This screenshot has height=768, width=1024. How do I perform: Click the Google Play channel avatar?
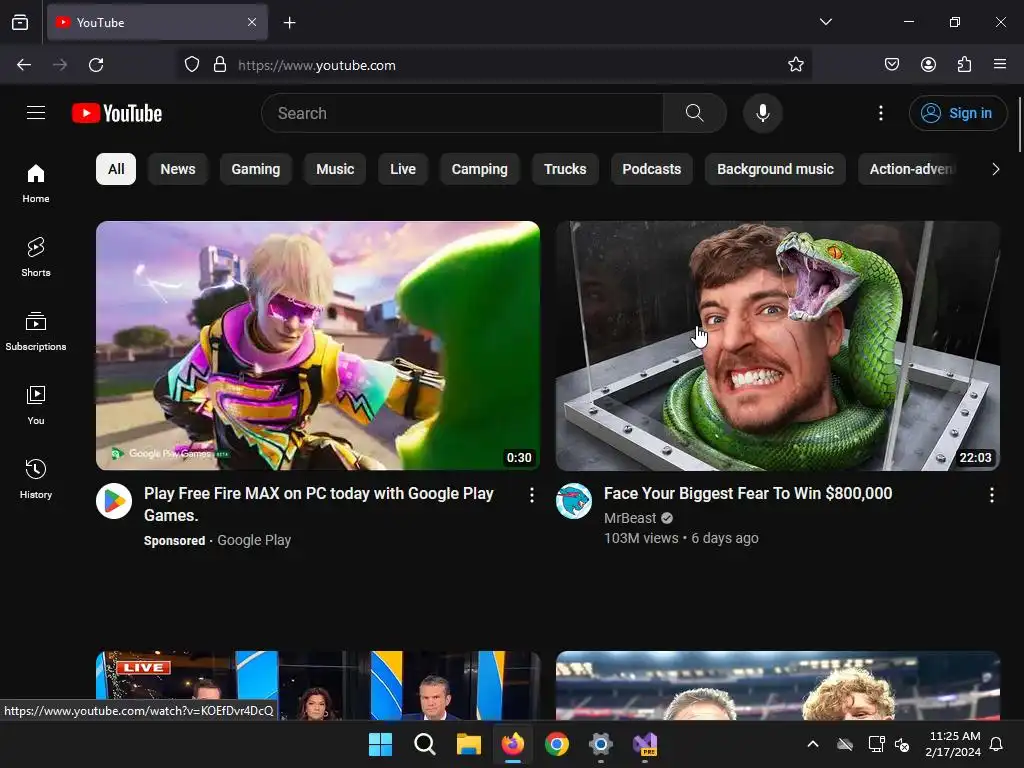(x=114, y=501)
